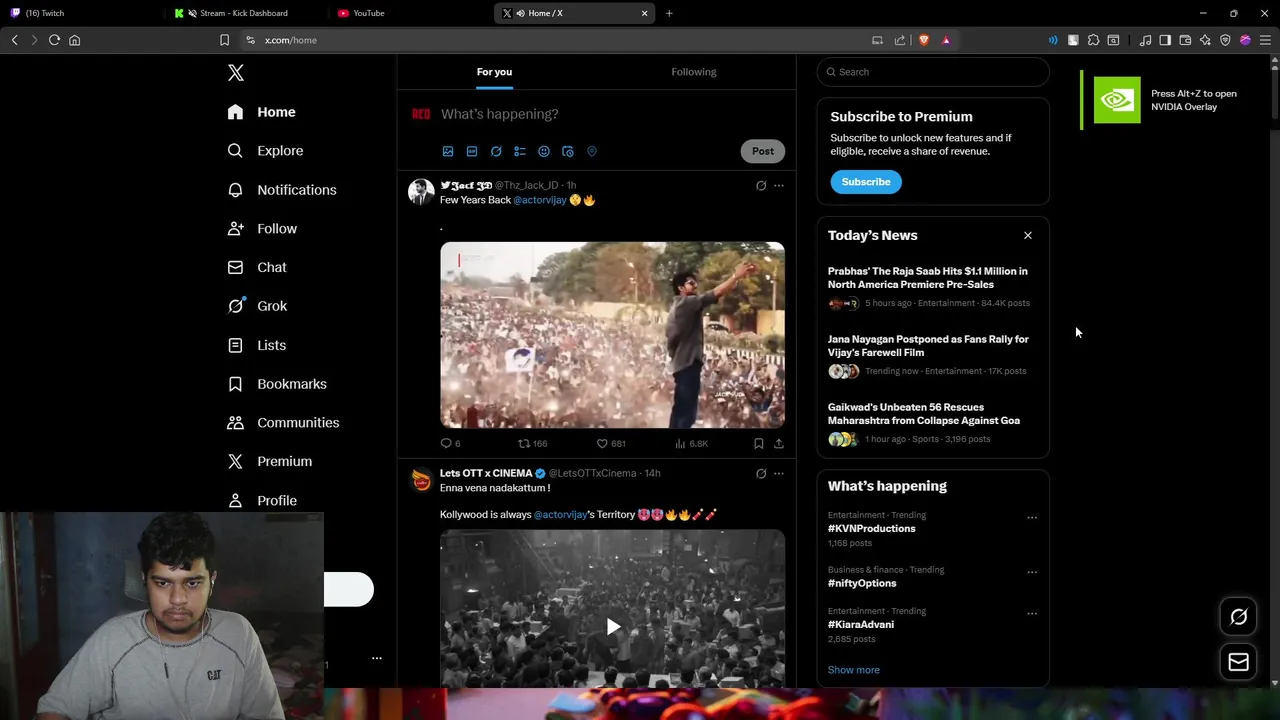Open Premium from the sidebar

coord(270,462)
